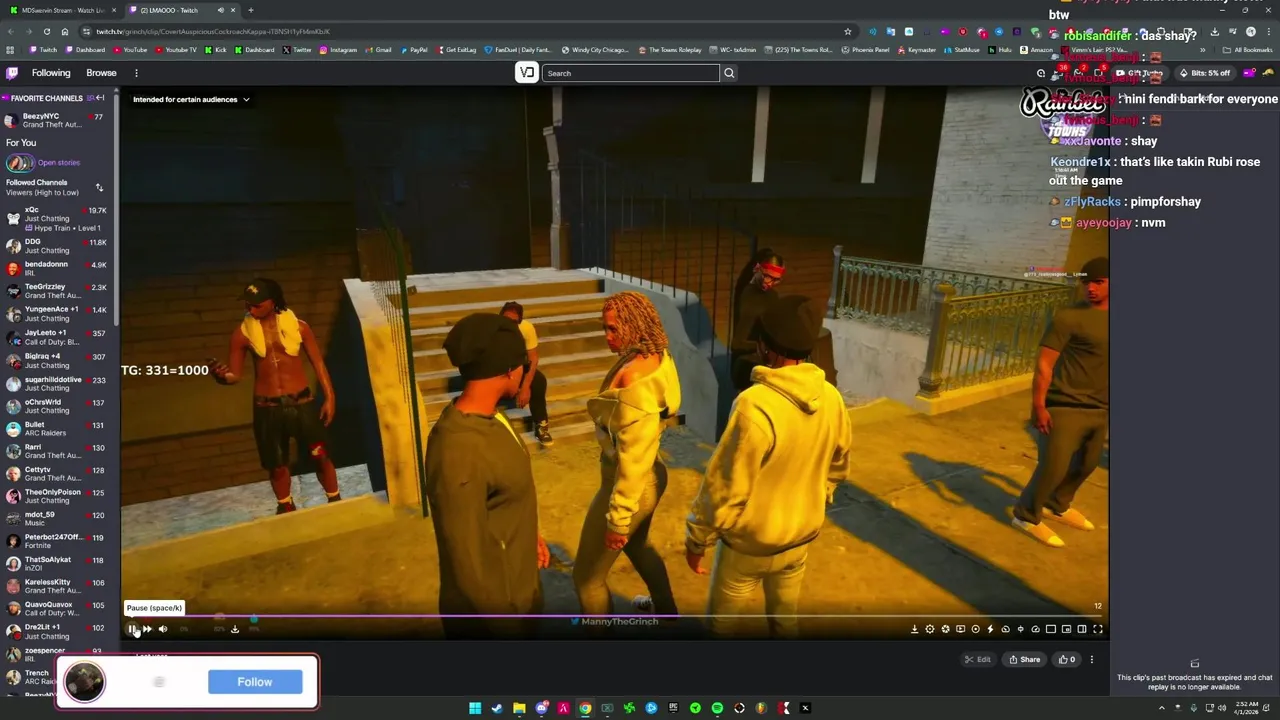Viewport: 1280px width, 720px height.
Task: Click the Google Chrome taskbar icon
Action: click(585, 708)
